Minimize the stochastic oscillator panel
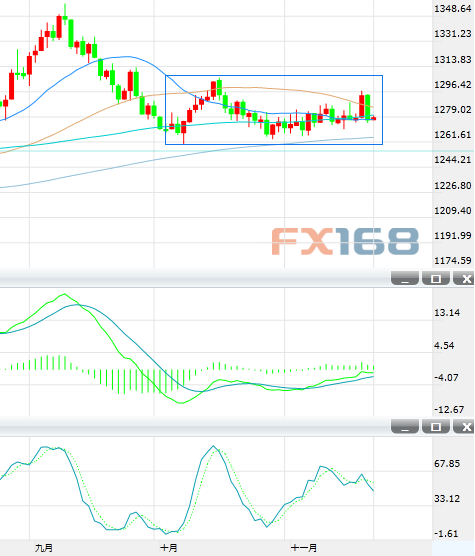The image size is (475, 556). point(405,427)
